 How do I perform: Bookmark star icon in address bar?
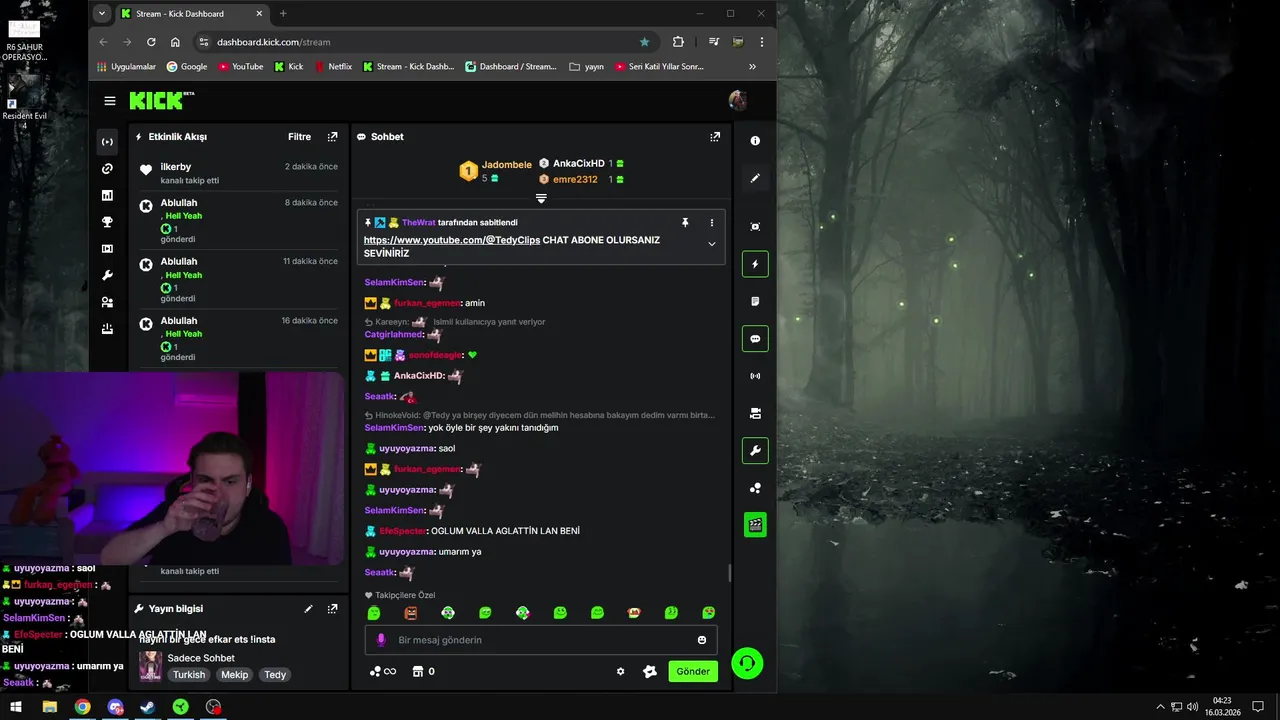[x=644, y=42]
